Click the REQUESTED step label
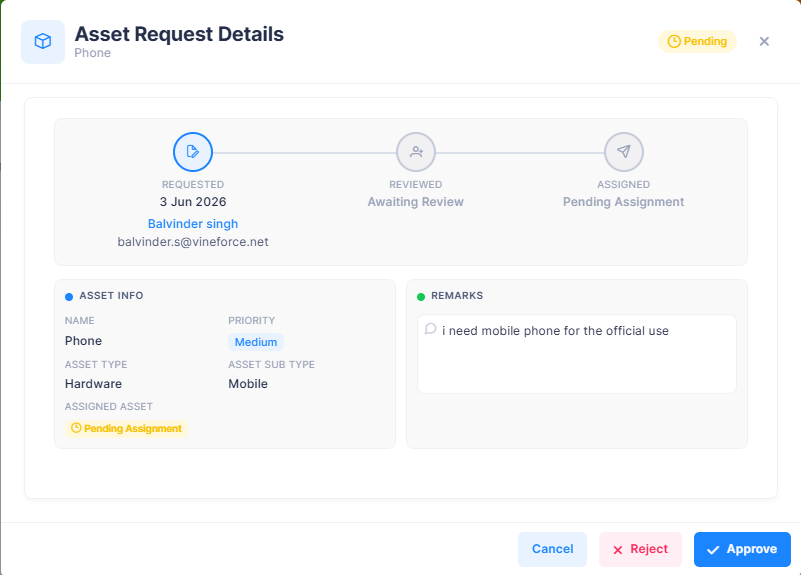The width and height of the screenshot is (801, 575). point(193,184)
